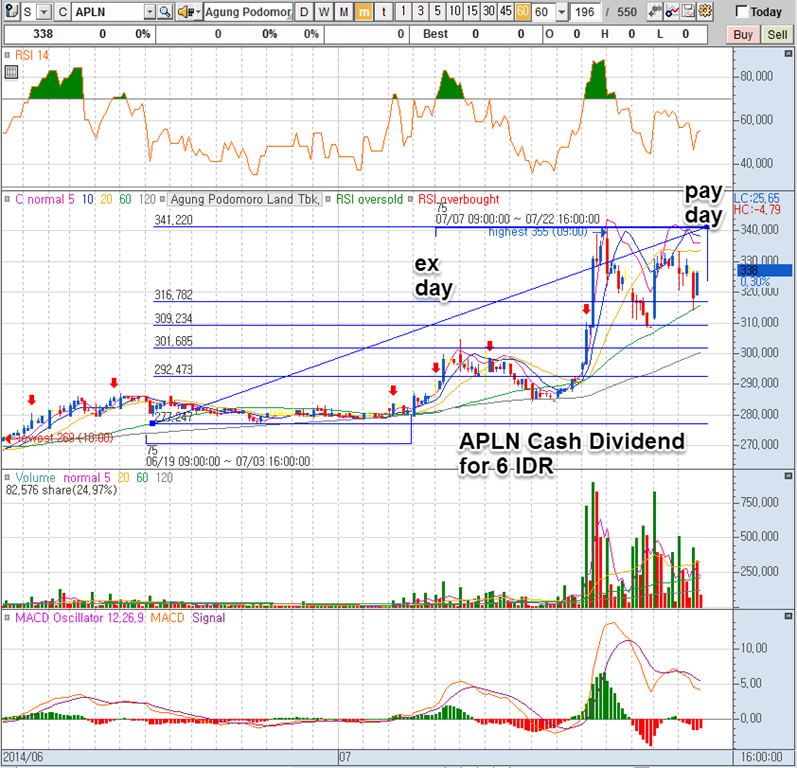
Task: Select the tick (t) chart period
Action: click(383, 12)
